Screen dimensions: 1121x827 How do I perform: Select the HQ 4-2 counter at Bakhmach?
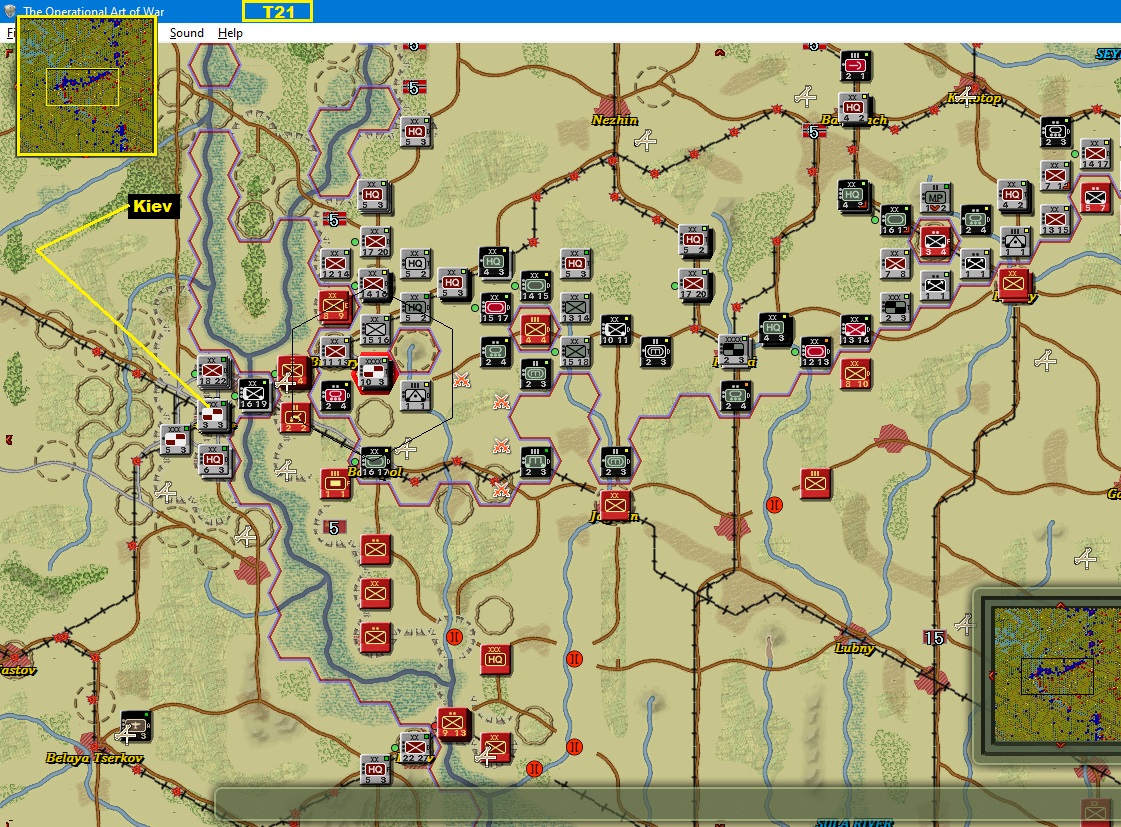[x=854, y=108]
